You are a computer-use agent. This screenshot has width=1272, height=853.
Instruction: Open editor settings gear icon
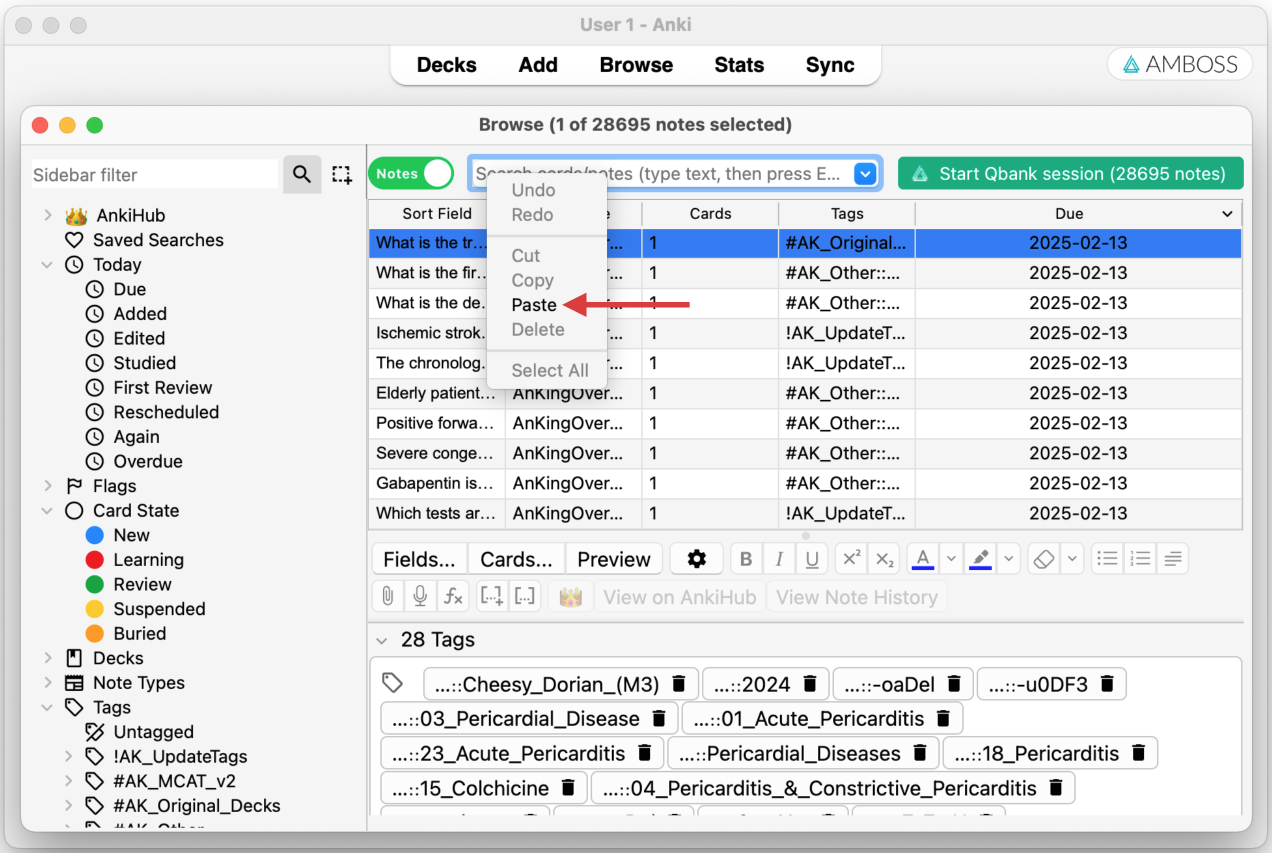pos(697,559)
